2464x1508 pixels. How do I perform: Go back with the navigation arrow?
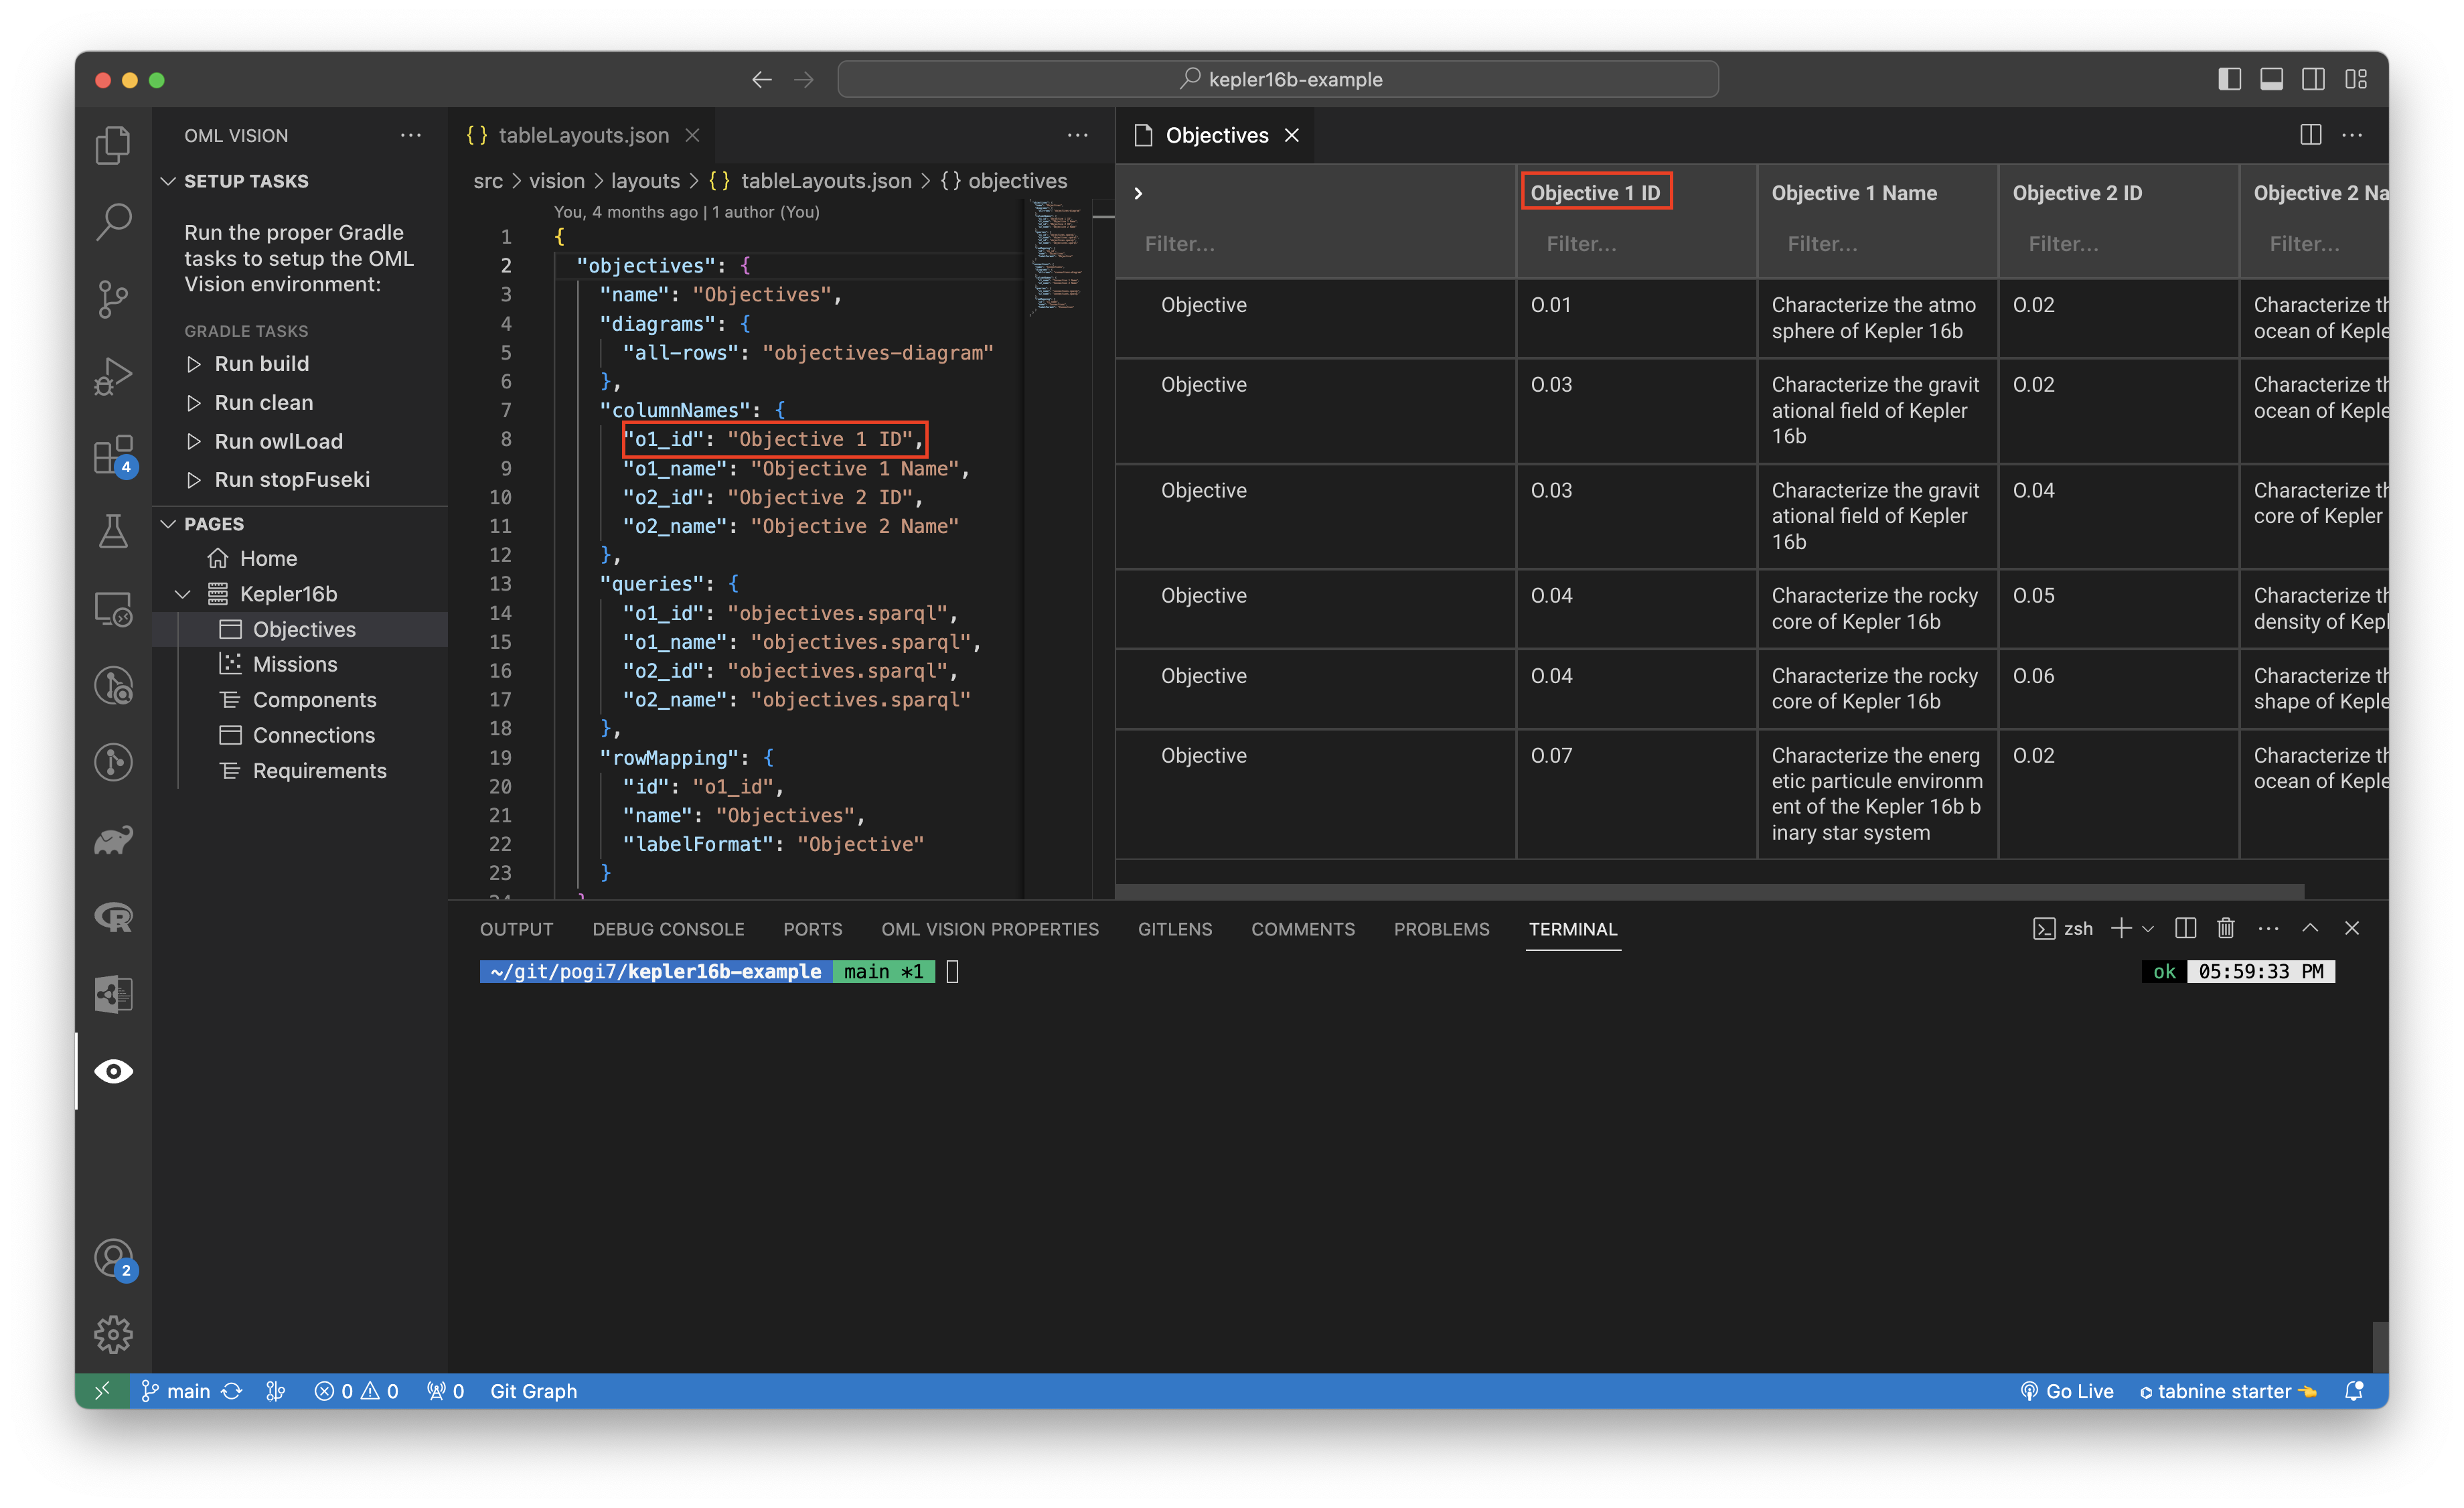(762, 79)
